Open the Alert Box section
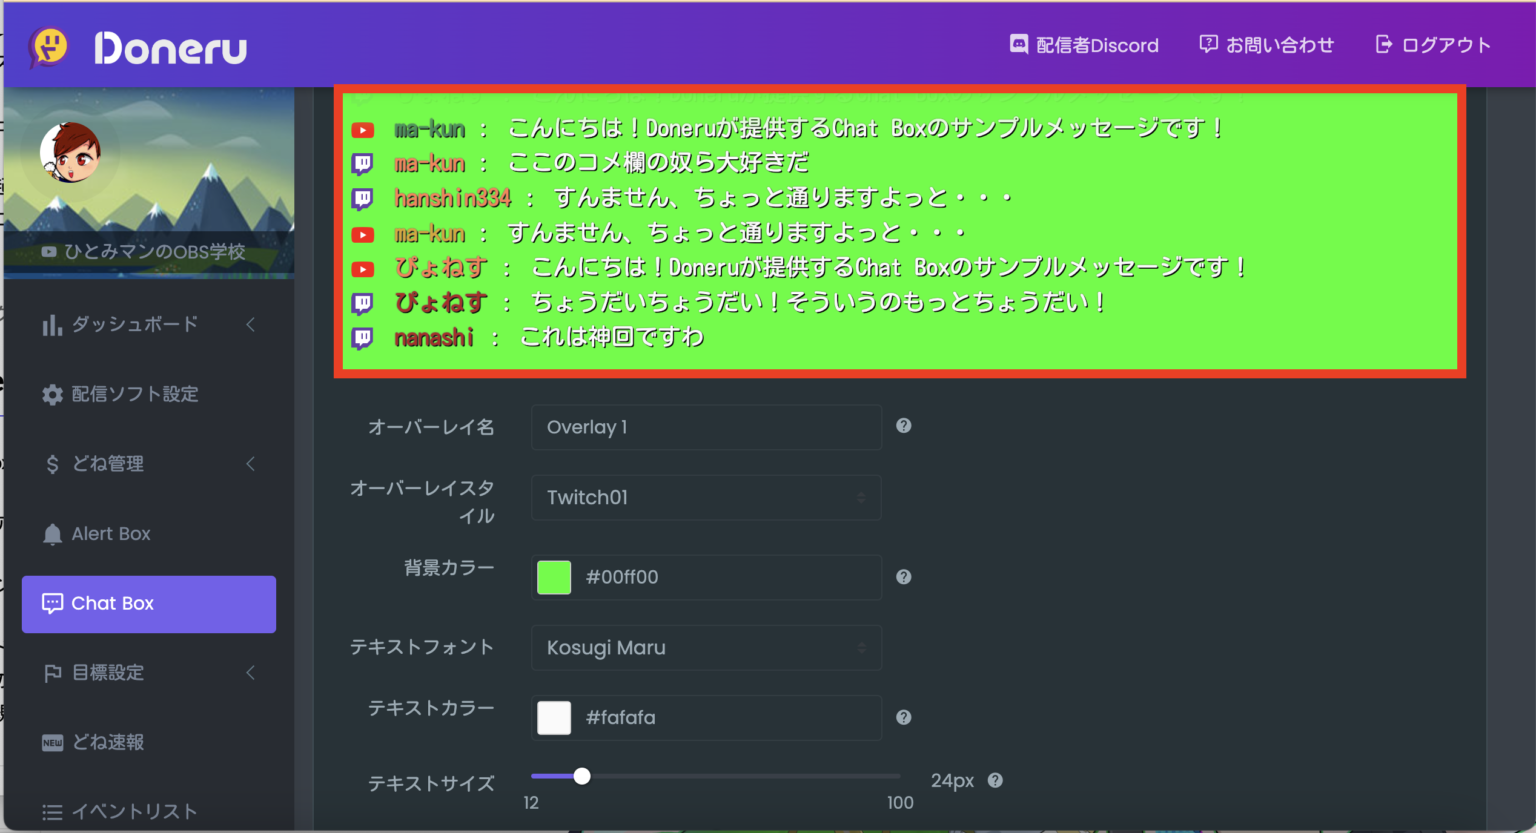Viewport: 1536px width, 833px height. (110, 534)
